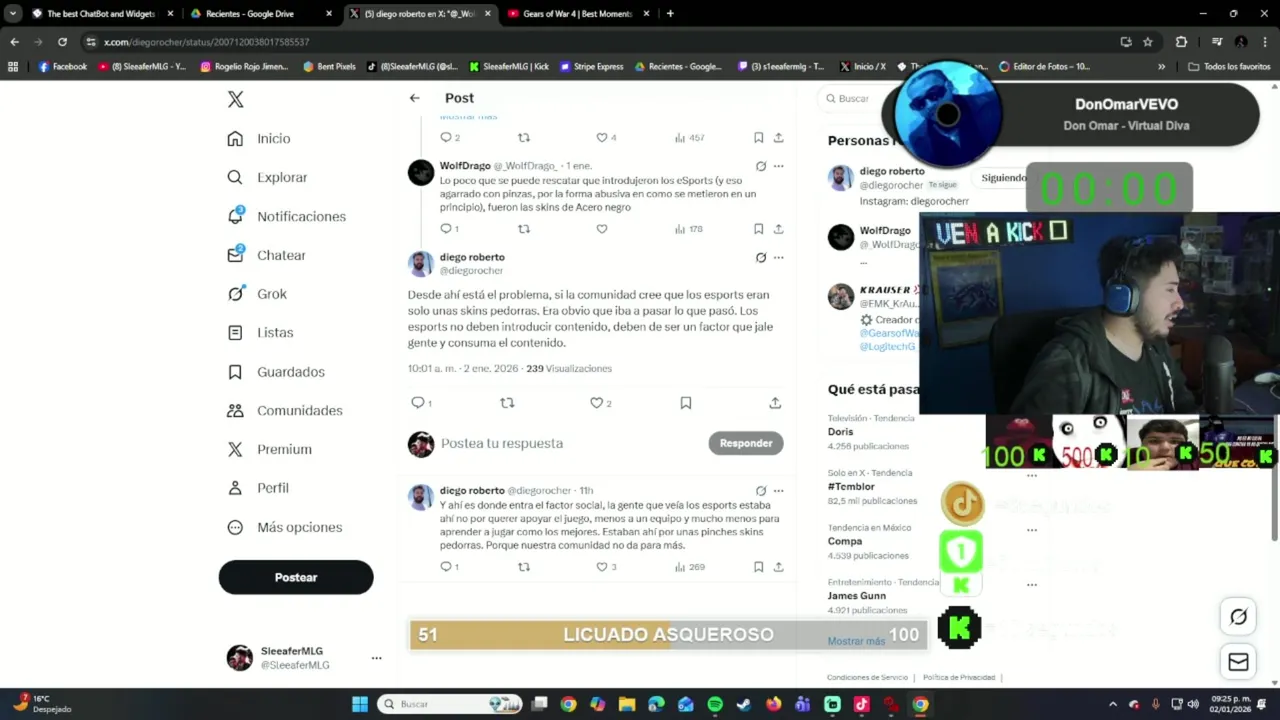Open Explorar in the X sidebar
1280x720 pixels.
click(267, 177)
